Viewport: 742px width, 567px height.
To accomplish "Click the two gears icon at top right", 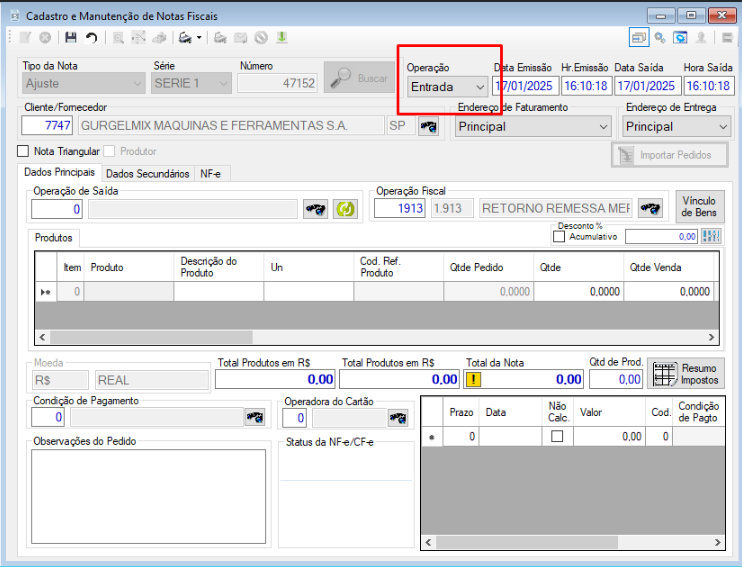I will 660,37.
